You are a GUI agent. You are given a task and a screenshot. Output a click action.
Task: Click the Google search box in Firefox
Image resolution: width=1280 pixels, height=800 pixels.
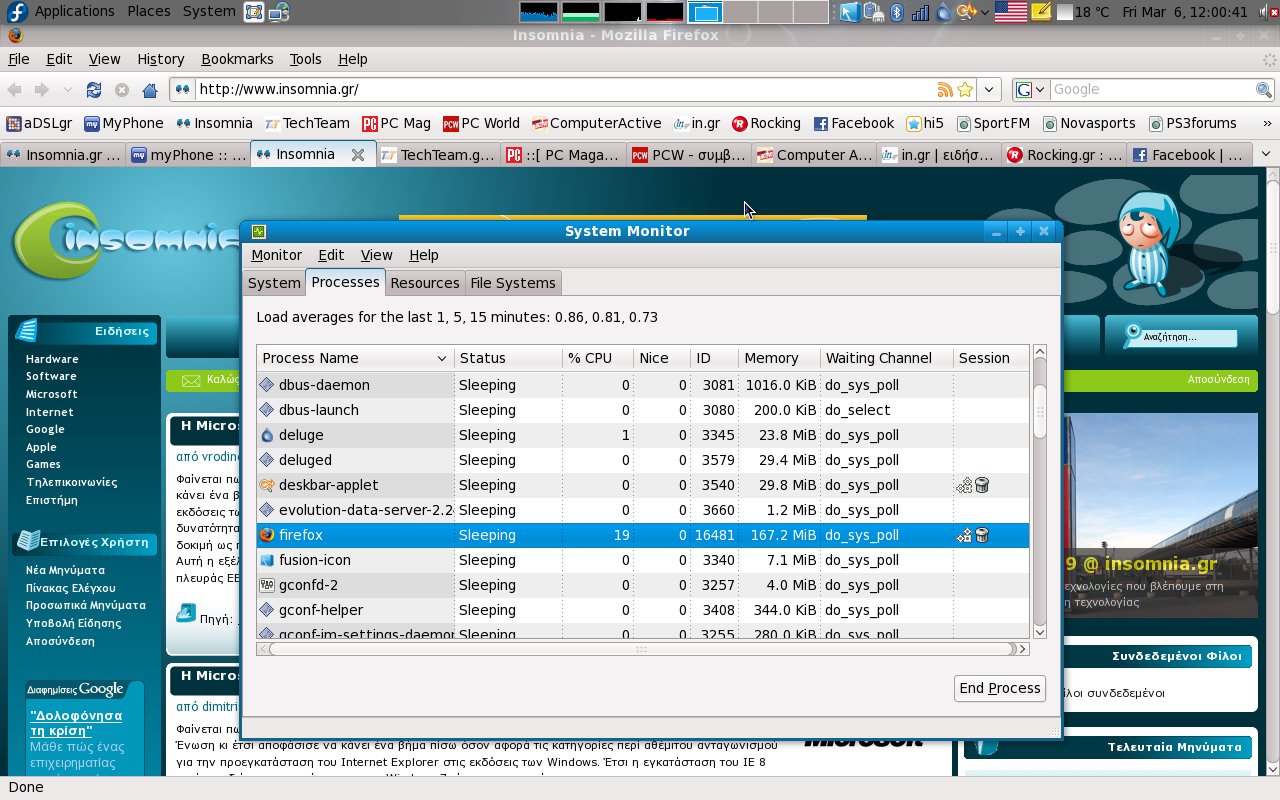(1150, 89)
